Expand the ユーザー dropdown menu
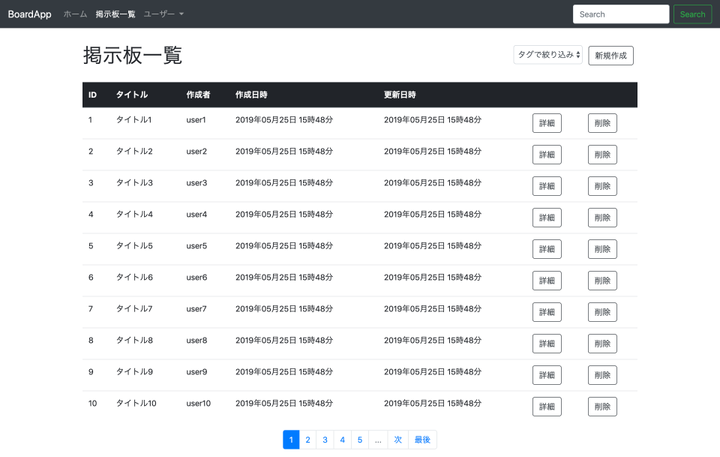Screen dimensions: 720x457 164,14
